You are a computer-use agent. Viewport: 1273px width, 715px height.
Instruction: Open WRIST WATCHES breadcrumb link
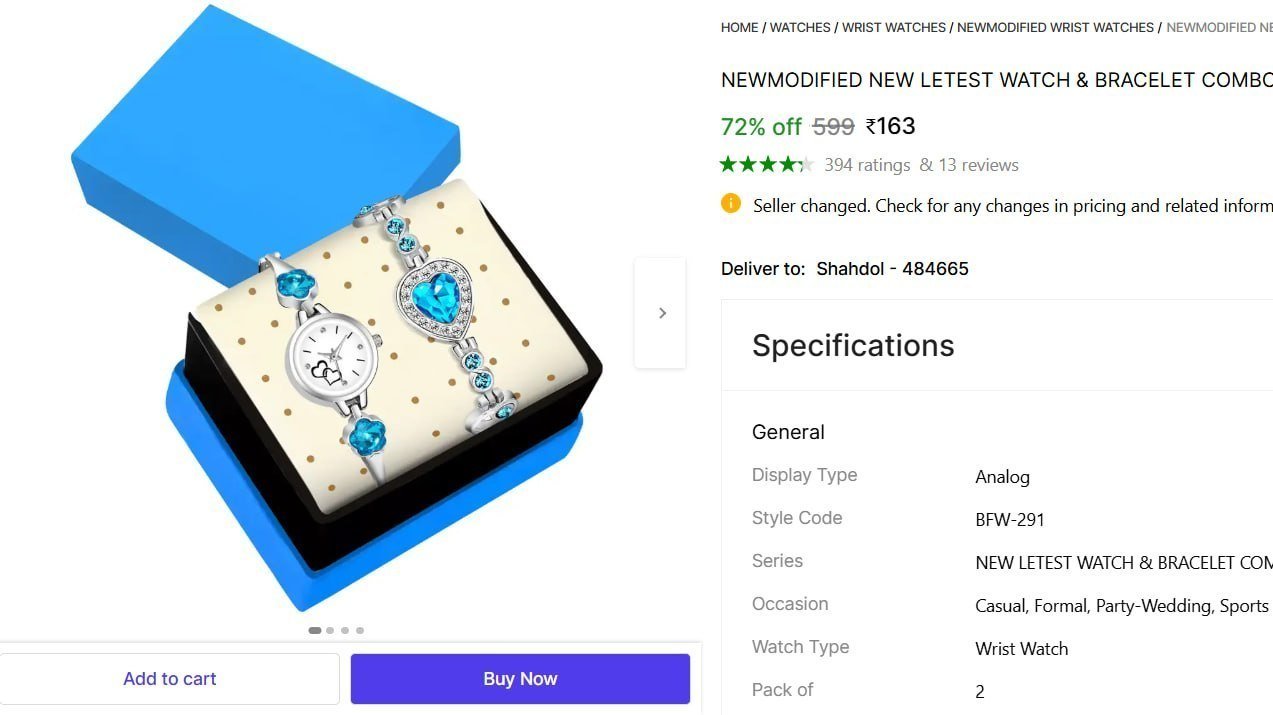pos(894,28)
